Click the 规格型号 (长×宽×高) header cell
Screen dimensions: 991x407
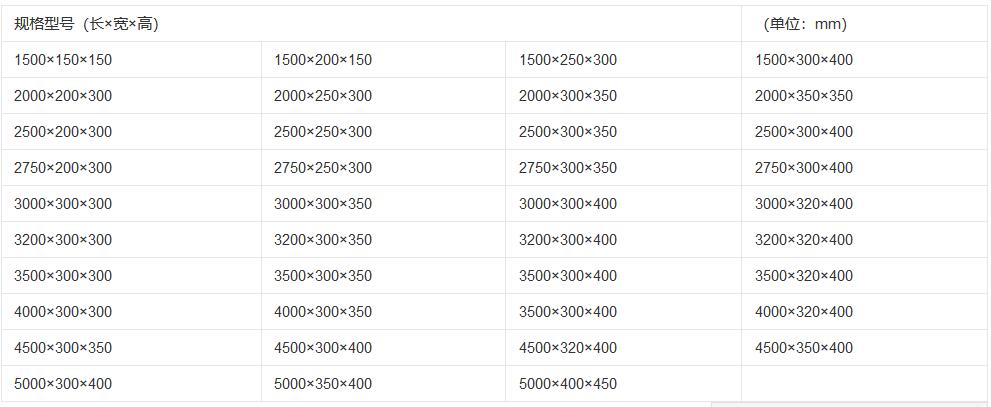pyautogui.click(x=87, y=24)
